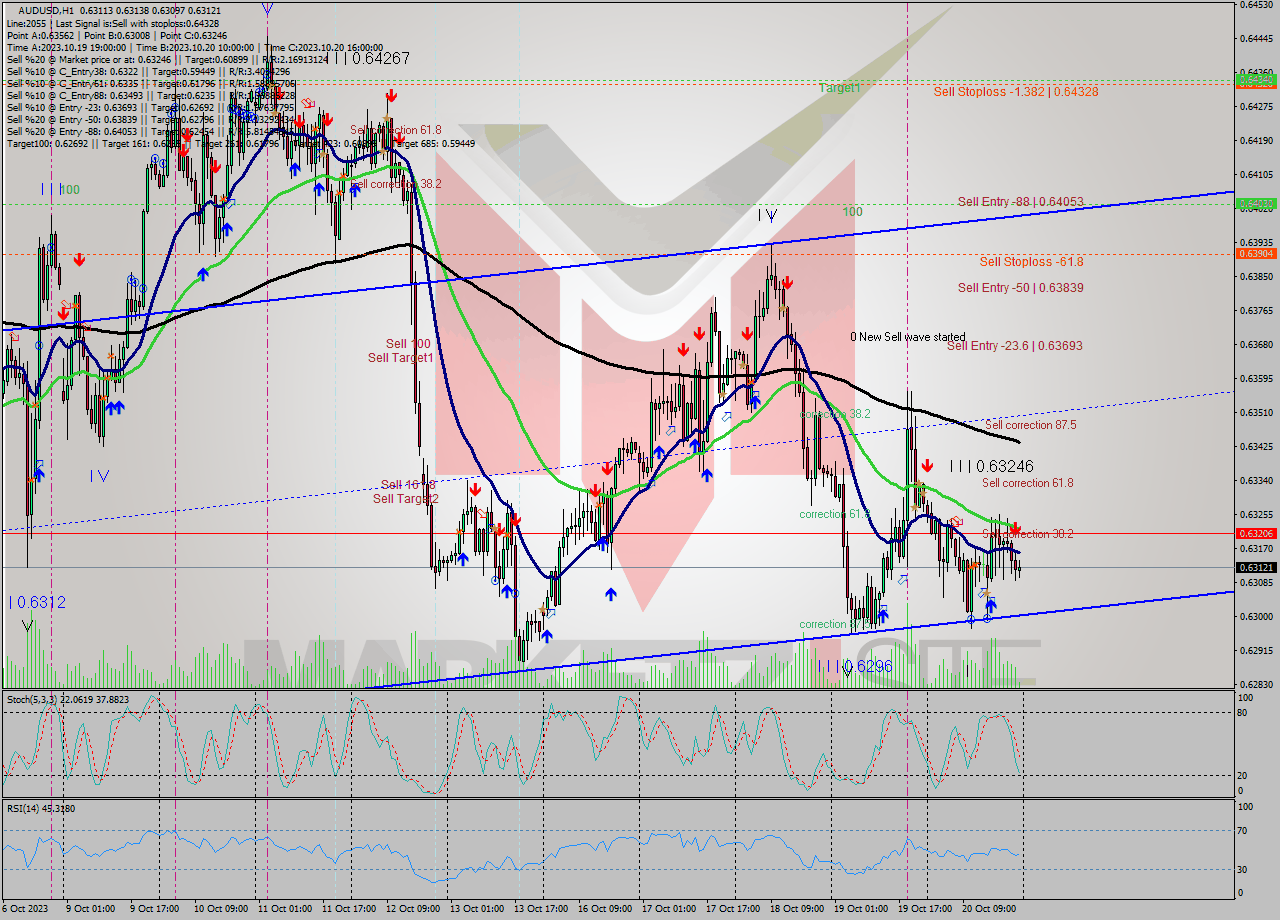Click the green 'Target1' label
The height and width of the screenshot is (920, 1280).
click(839, 88)
